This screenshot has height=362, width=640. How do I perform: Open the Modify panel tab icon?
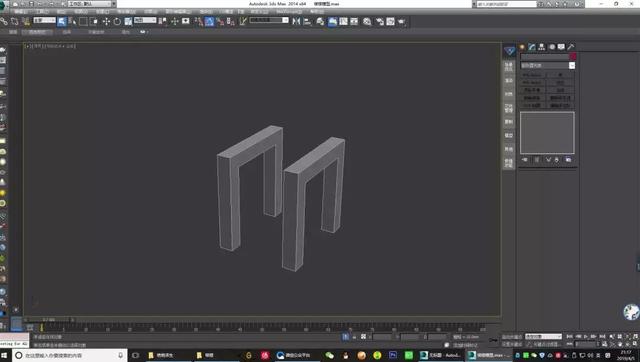pyautogui.click(x=532, y=47)
